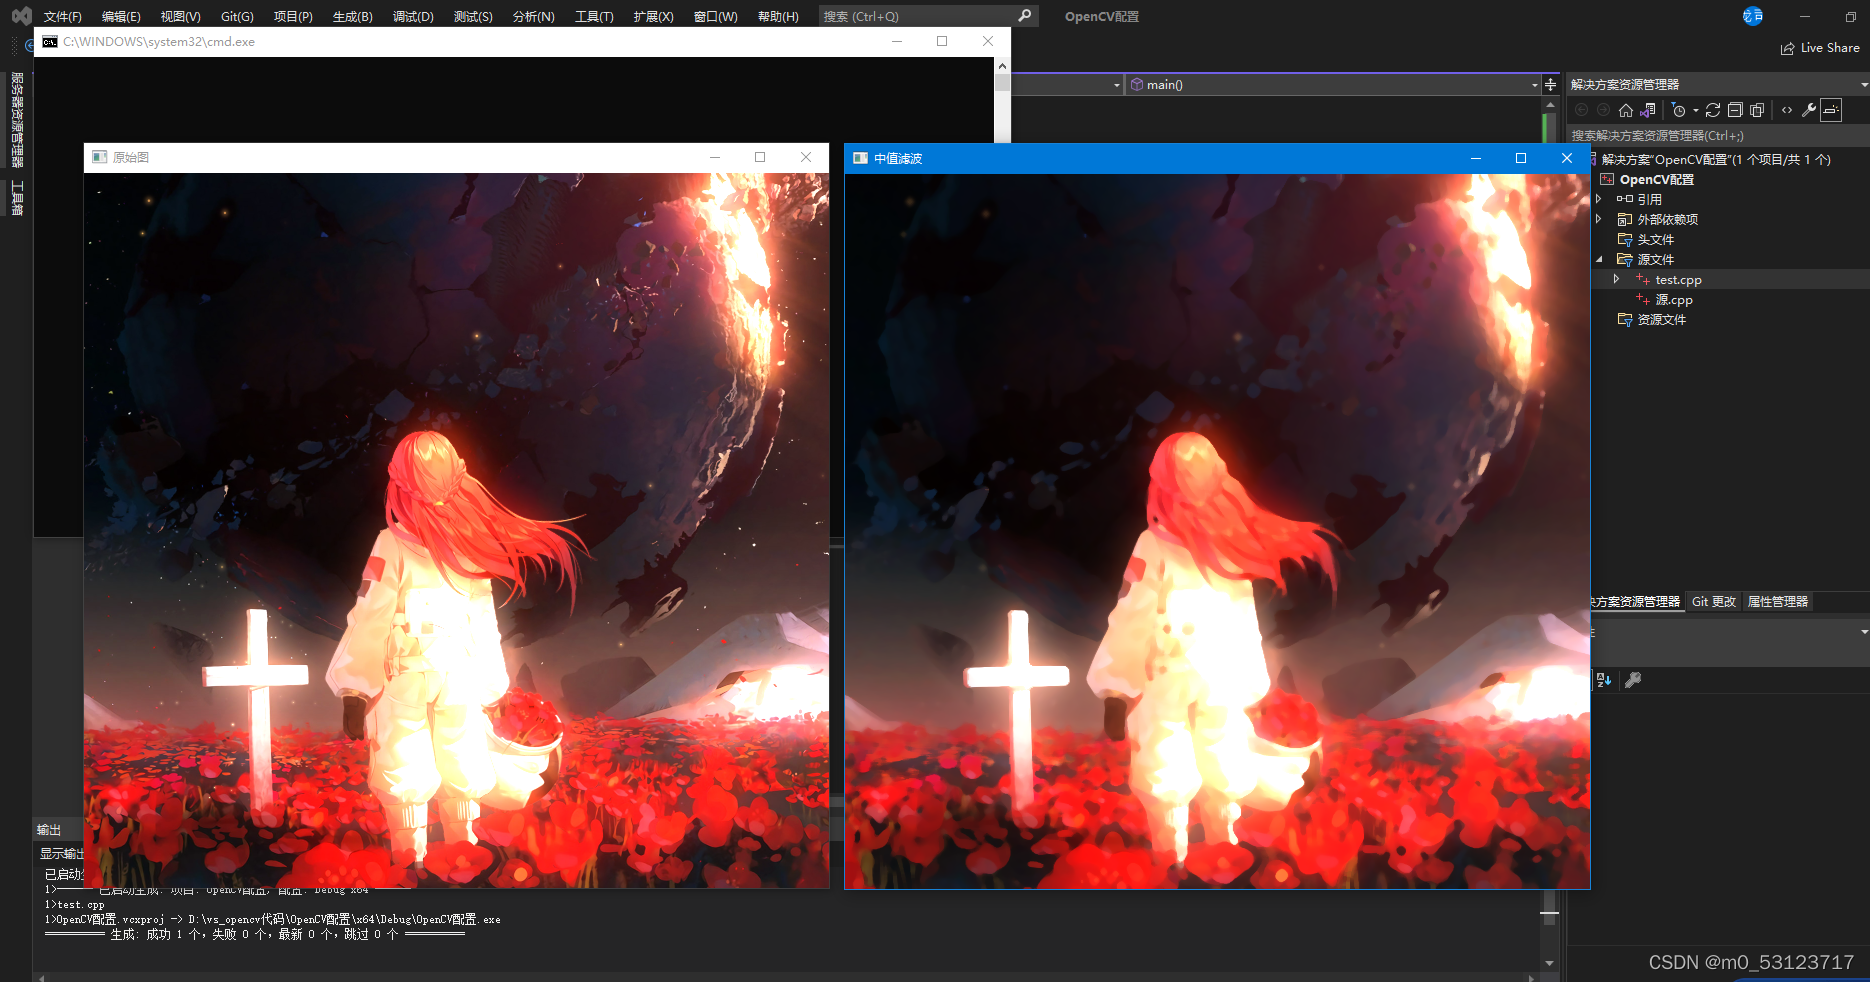Open the Git(G) menu
This screenshot has width=1870, height=982.
237,17
